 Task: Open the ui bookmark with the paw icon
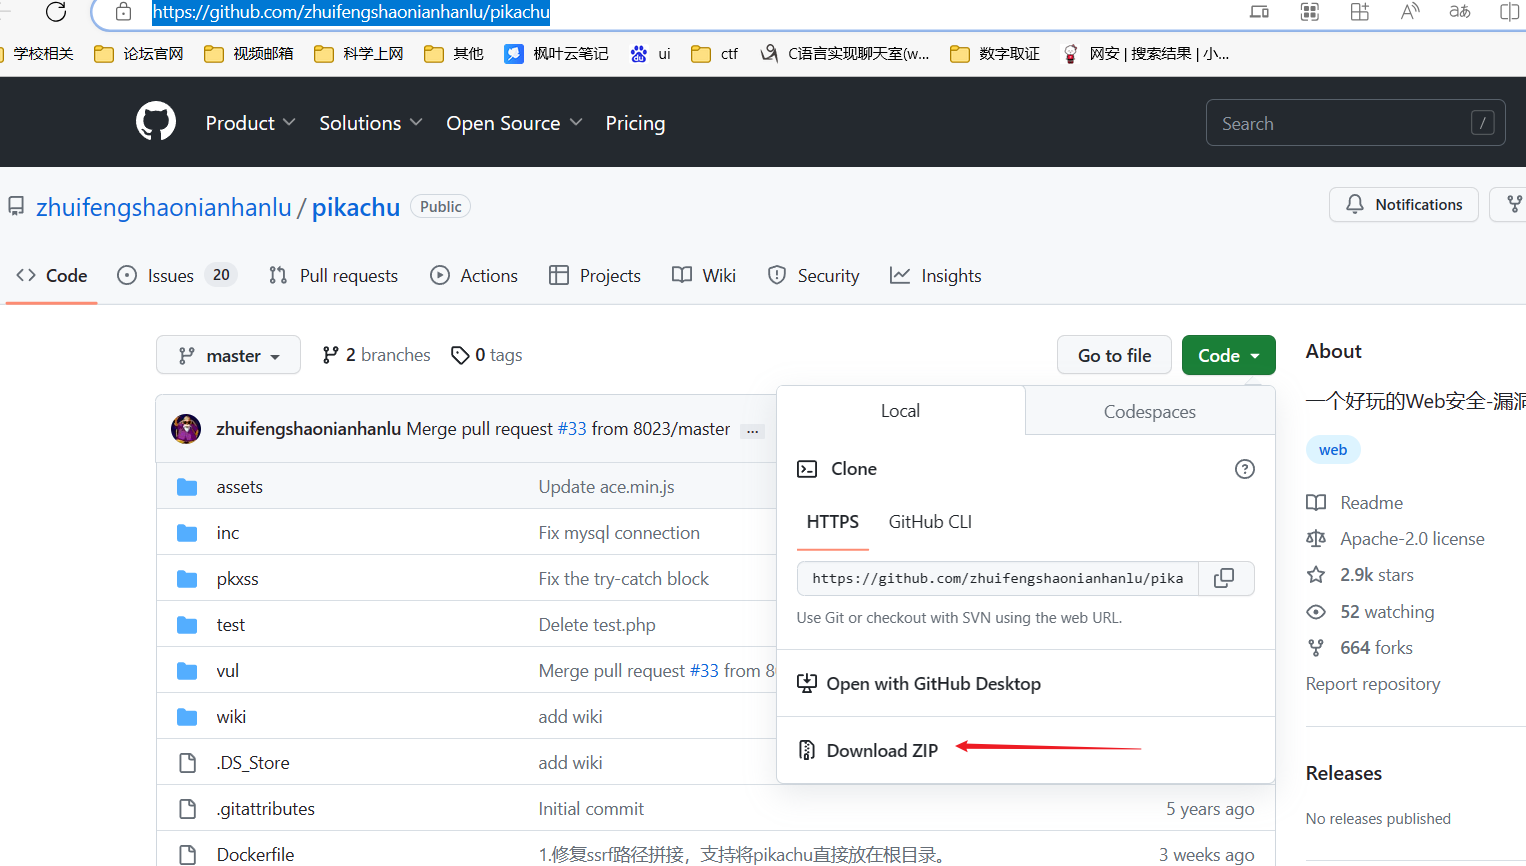[650, 54]
